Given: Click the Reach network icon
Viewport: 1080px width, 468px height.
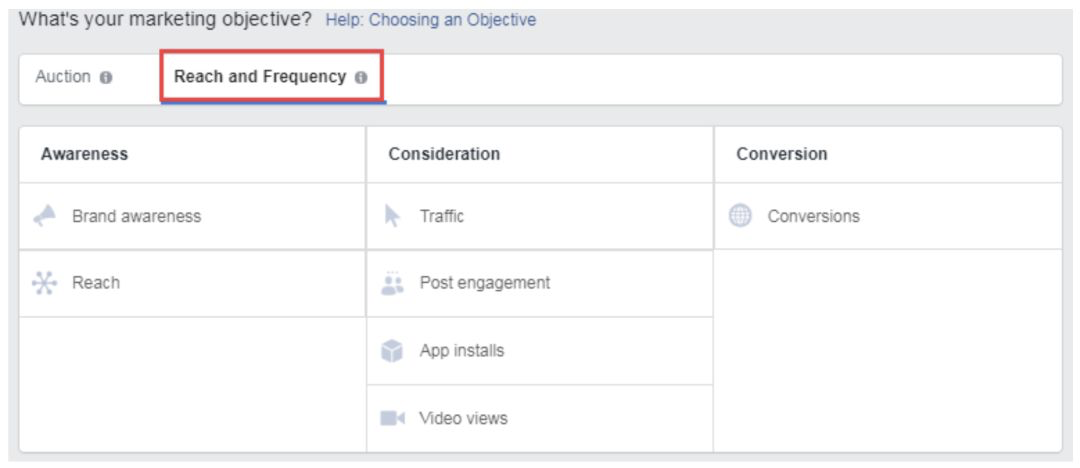Looking at the screenshot, I should (45, 283).
